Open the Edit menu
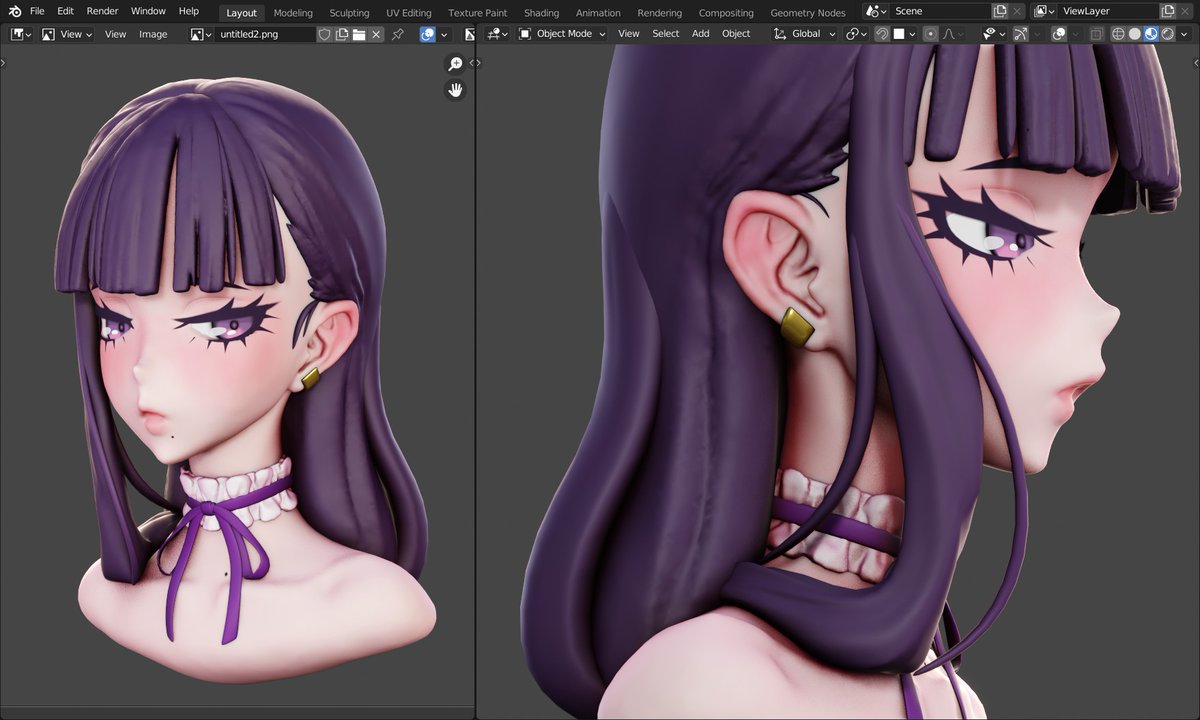Viewport: 1200px width, 720px height. (65, 11)
